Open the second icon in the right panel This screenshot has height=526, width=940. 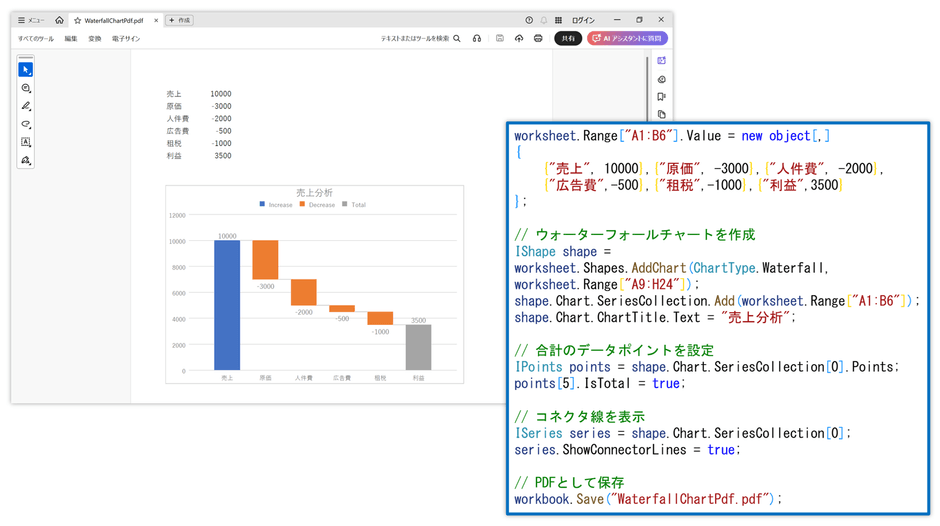coord(662,79)
